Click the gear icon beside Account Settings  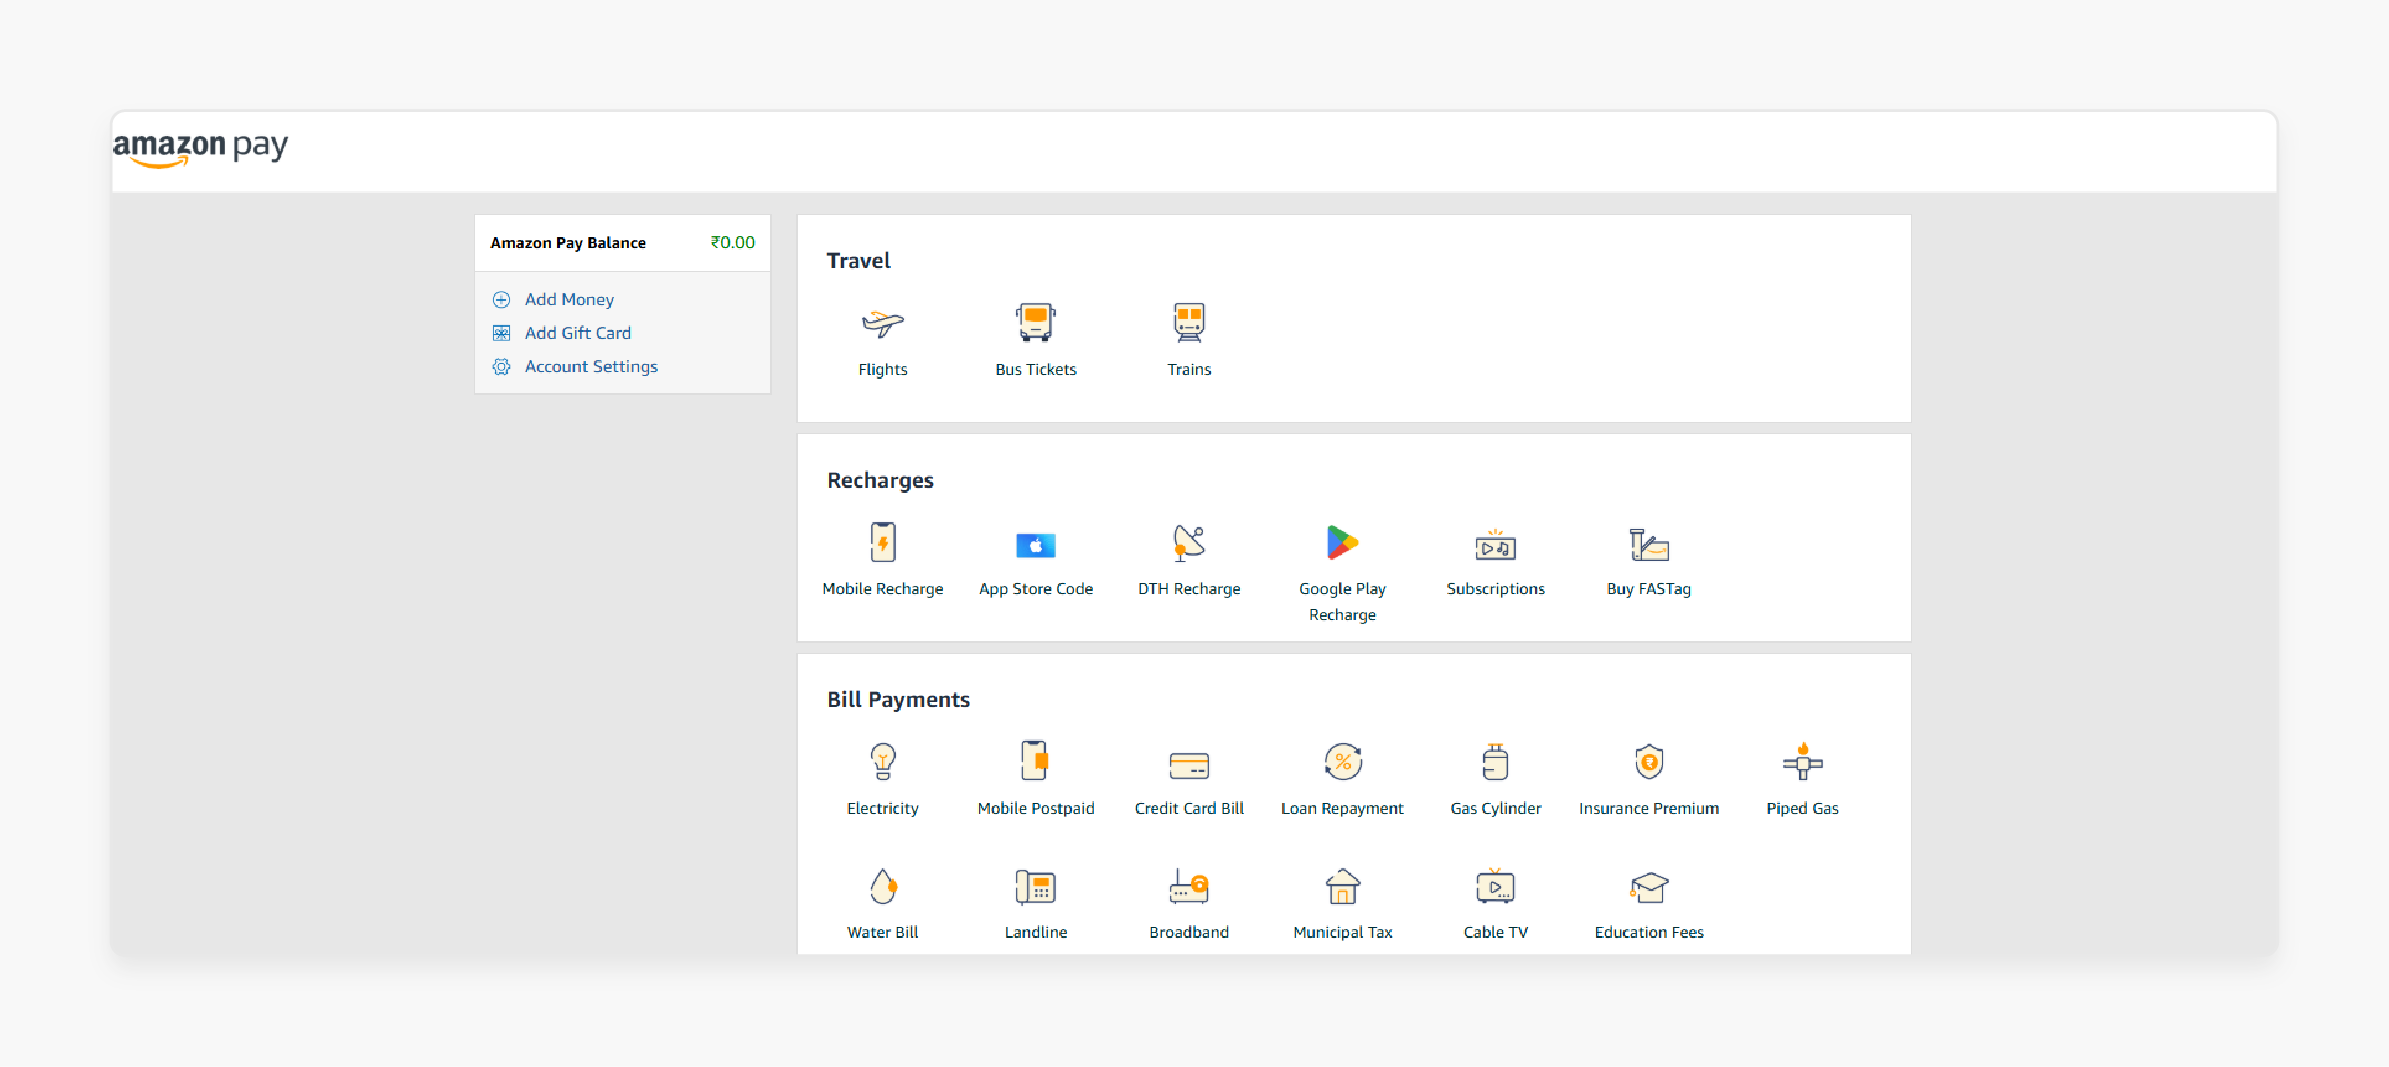click(502, 367)
